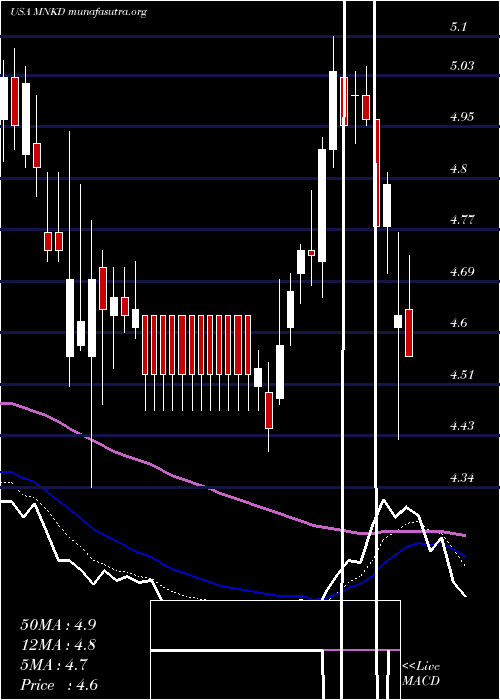Click the 4.8 price axis label
Screen dimensions: 500x700
pyautogui.click(x=458, y=169)
